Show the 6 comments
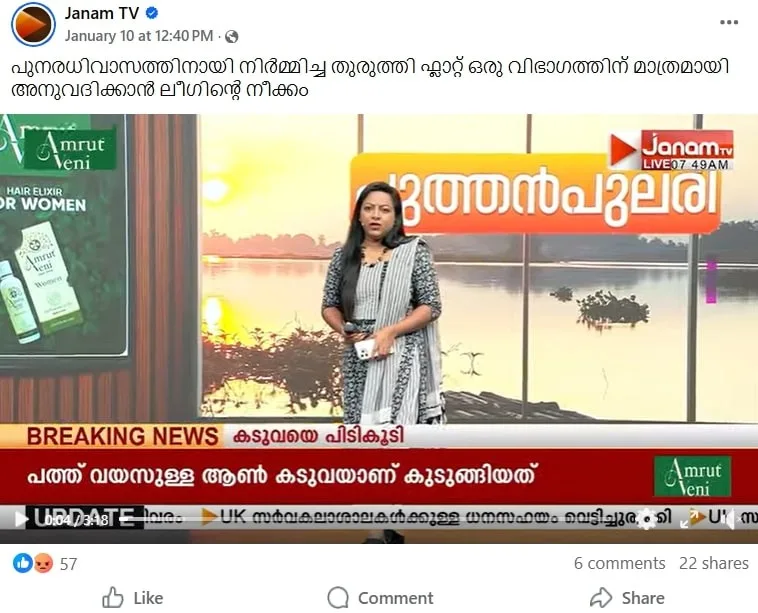This screenshot has width=758, height=613. pos(619,563)
